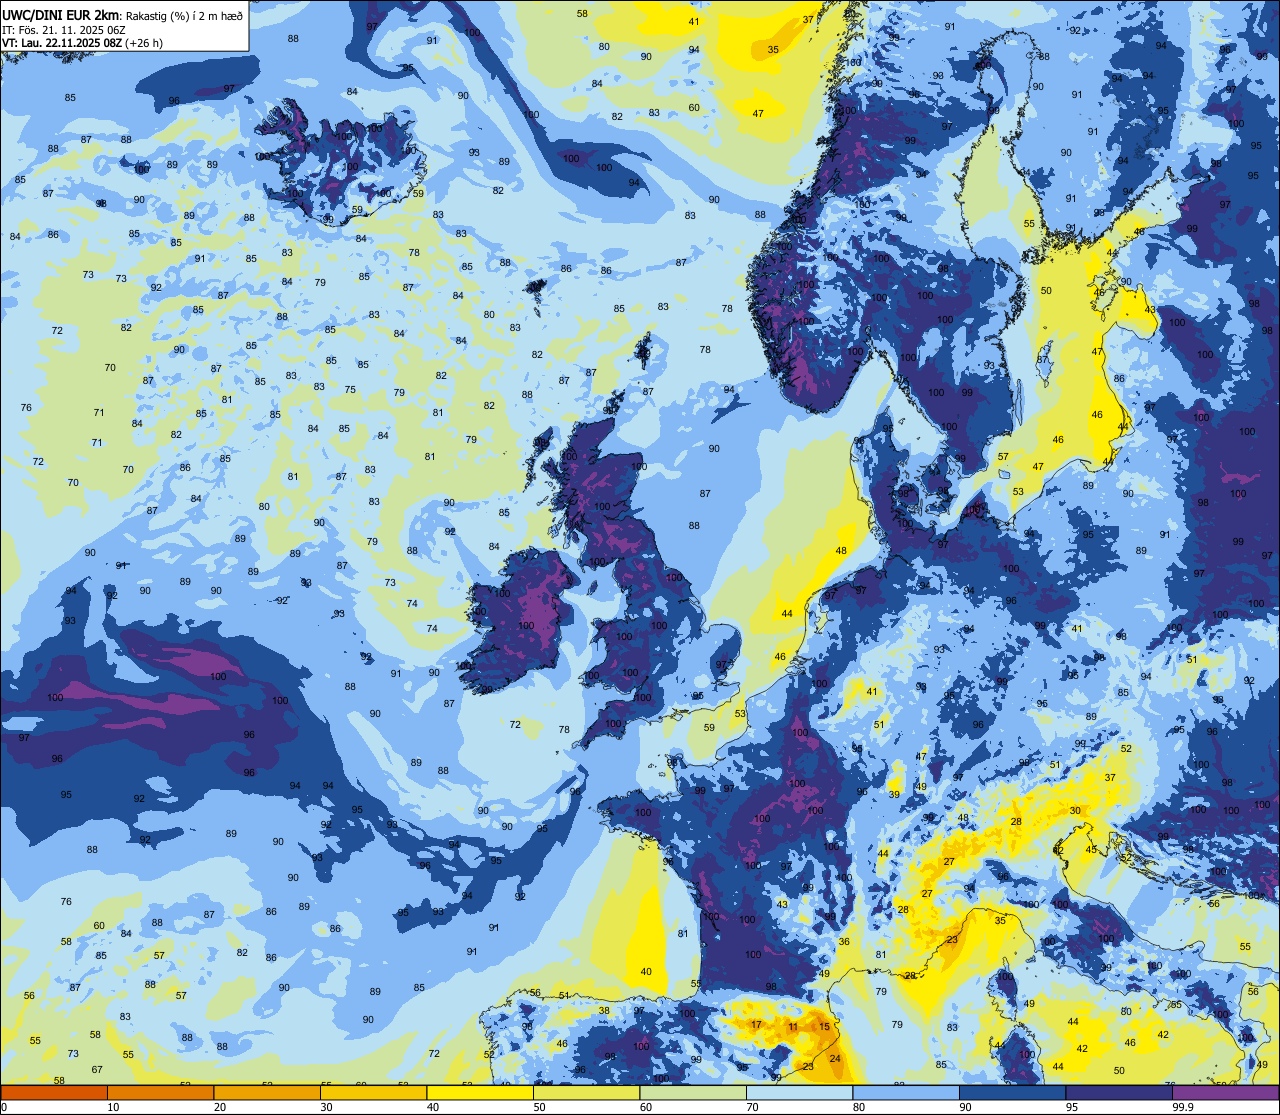Screen dimensions: 1280x1115
Task: Click the 40–50% bright yellow legend swatch
Action: pos(480,1092)
